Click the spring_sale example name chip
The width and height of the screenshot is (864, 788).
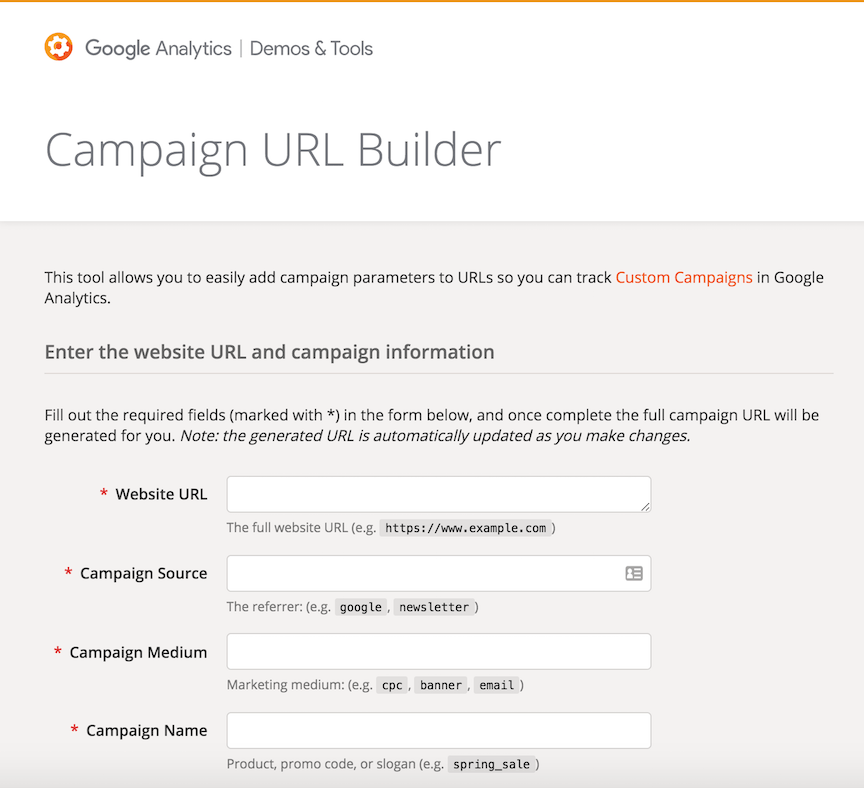pos(491,763)
